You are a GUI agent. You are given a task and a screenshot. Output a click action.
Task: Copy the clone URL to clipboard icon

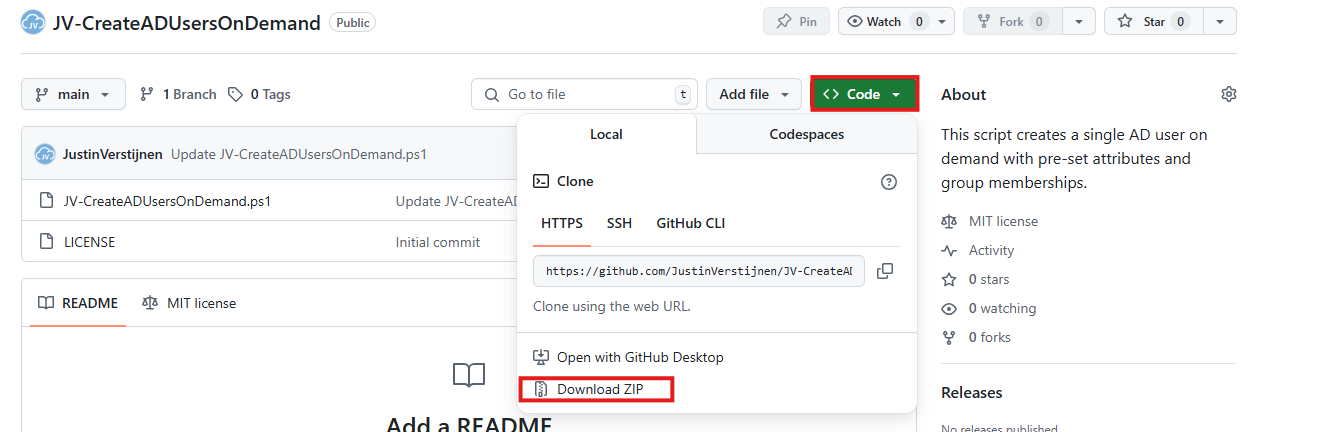point(885,271)
